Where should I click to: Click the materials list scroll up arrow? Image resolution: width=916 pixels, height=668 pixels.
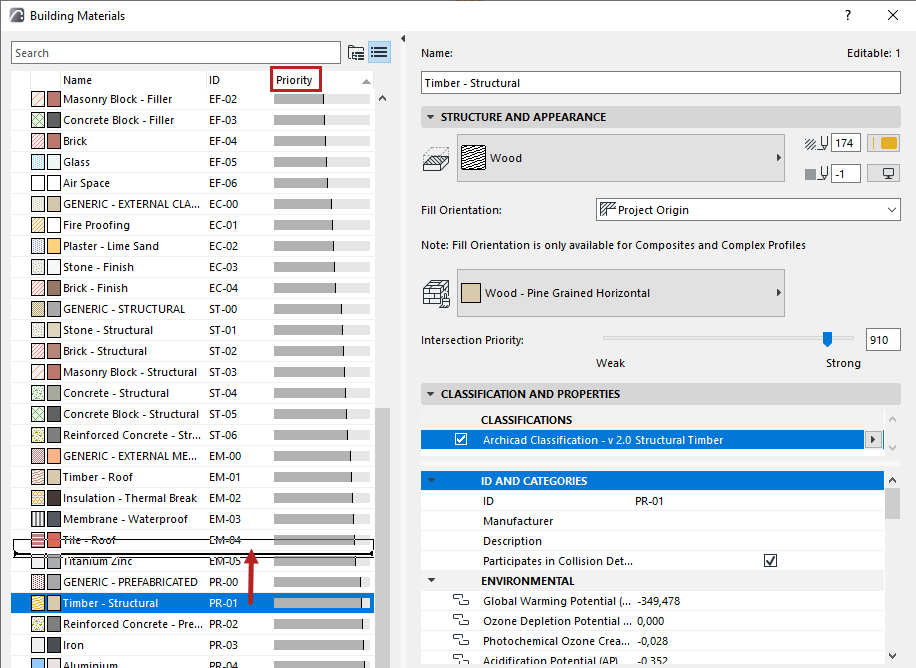coord(383,98)
